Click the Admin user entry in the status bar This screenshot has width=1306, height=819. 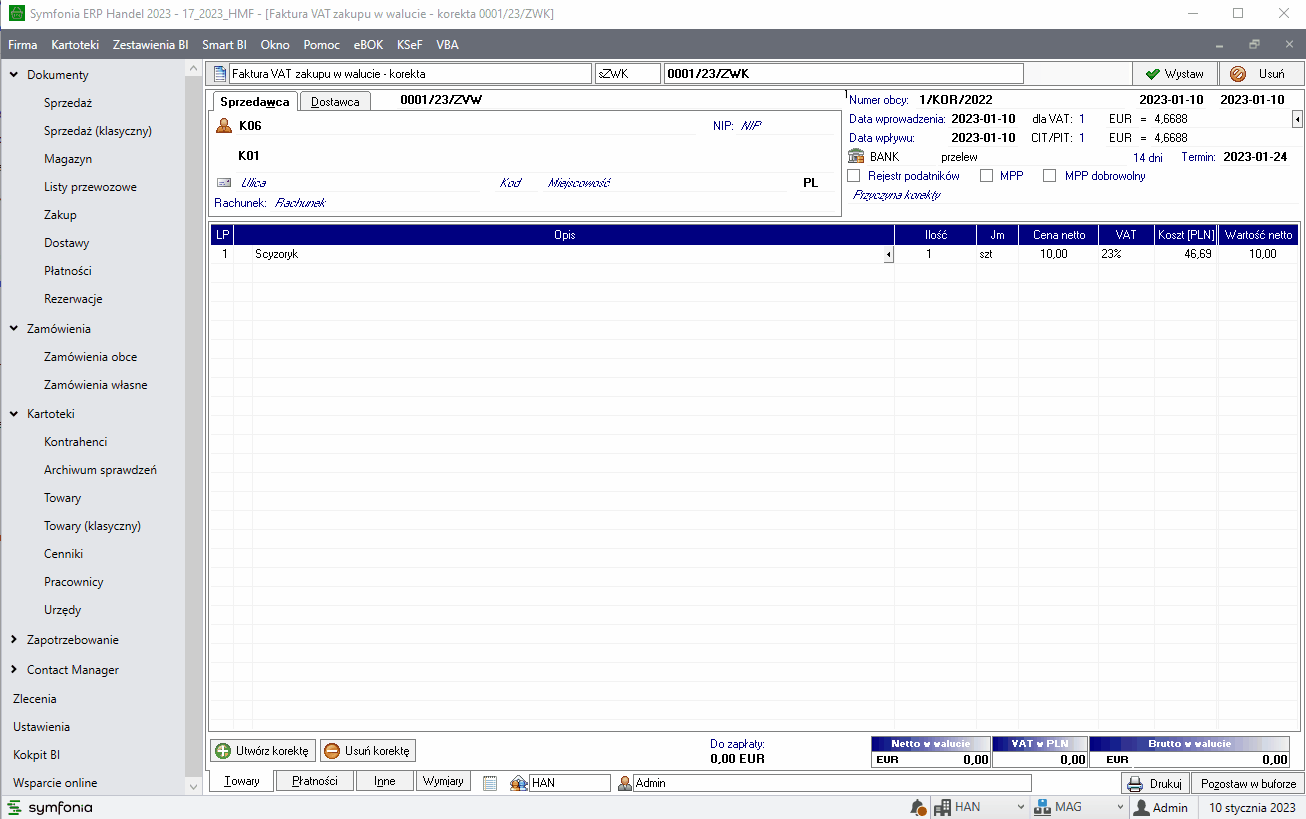[1160, 807]
